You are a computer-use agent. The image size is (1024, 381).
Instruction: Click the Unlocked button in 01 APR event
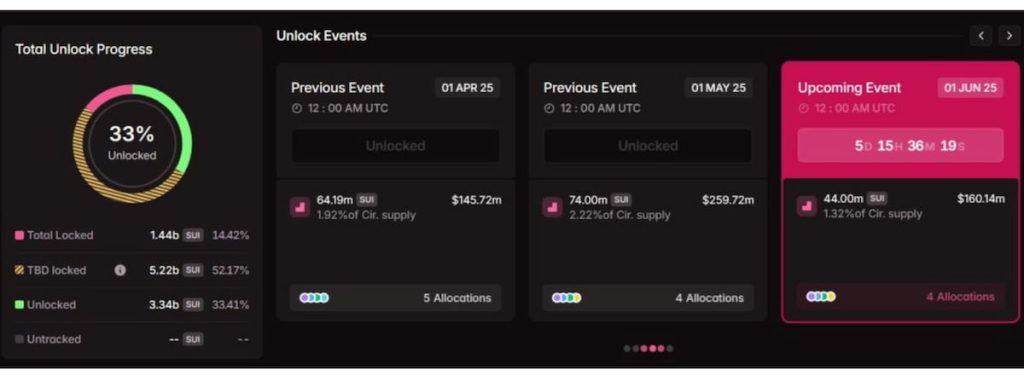tap(395, 146)
